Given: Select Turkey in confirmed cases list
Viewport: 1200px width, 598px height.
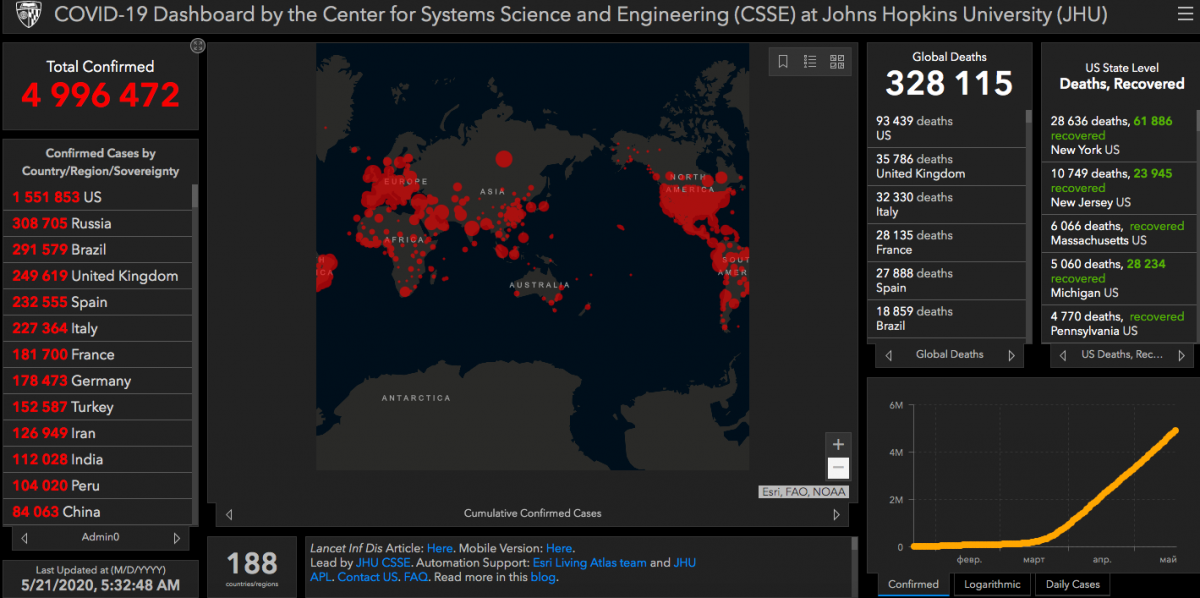Looking at the screenshot, I should click(97, 407).
